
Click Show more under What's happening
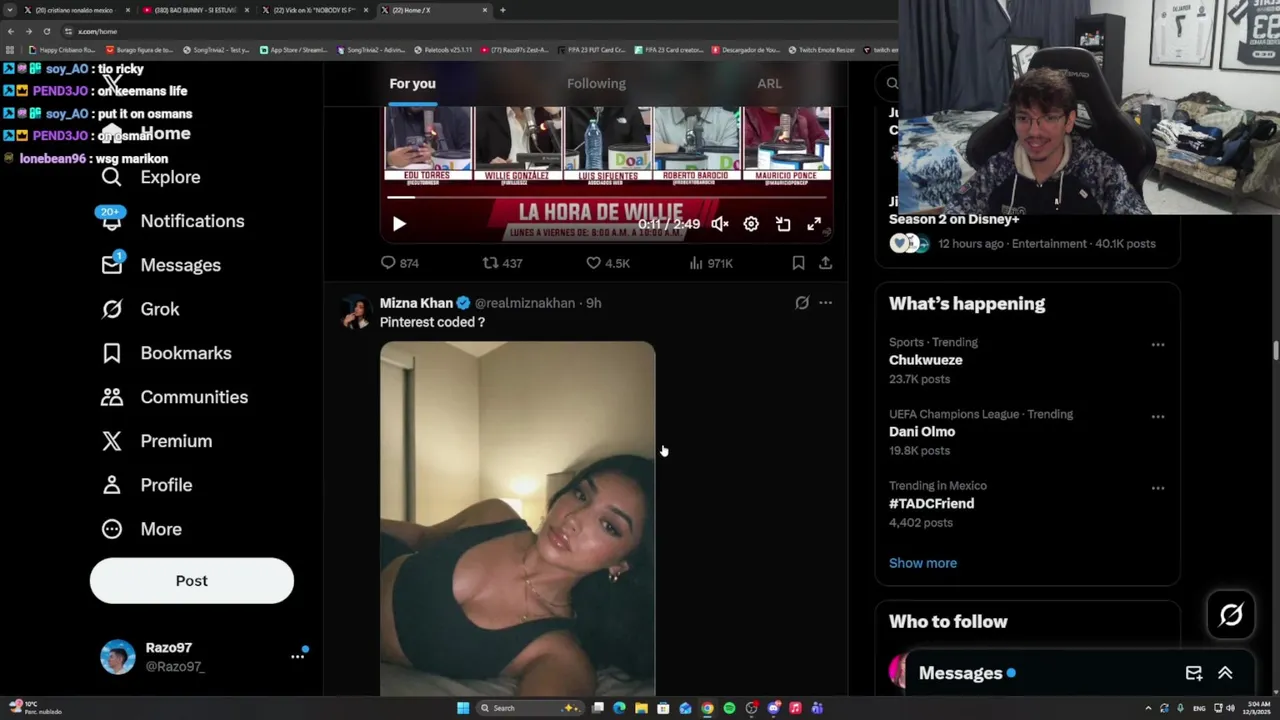923,563
